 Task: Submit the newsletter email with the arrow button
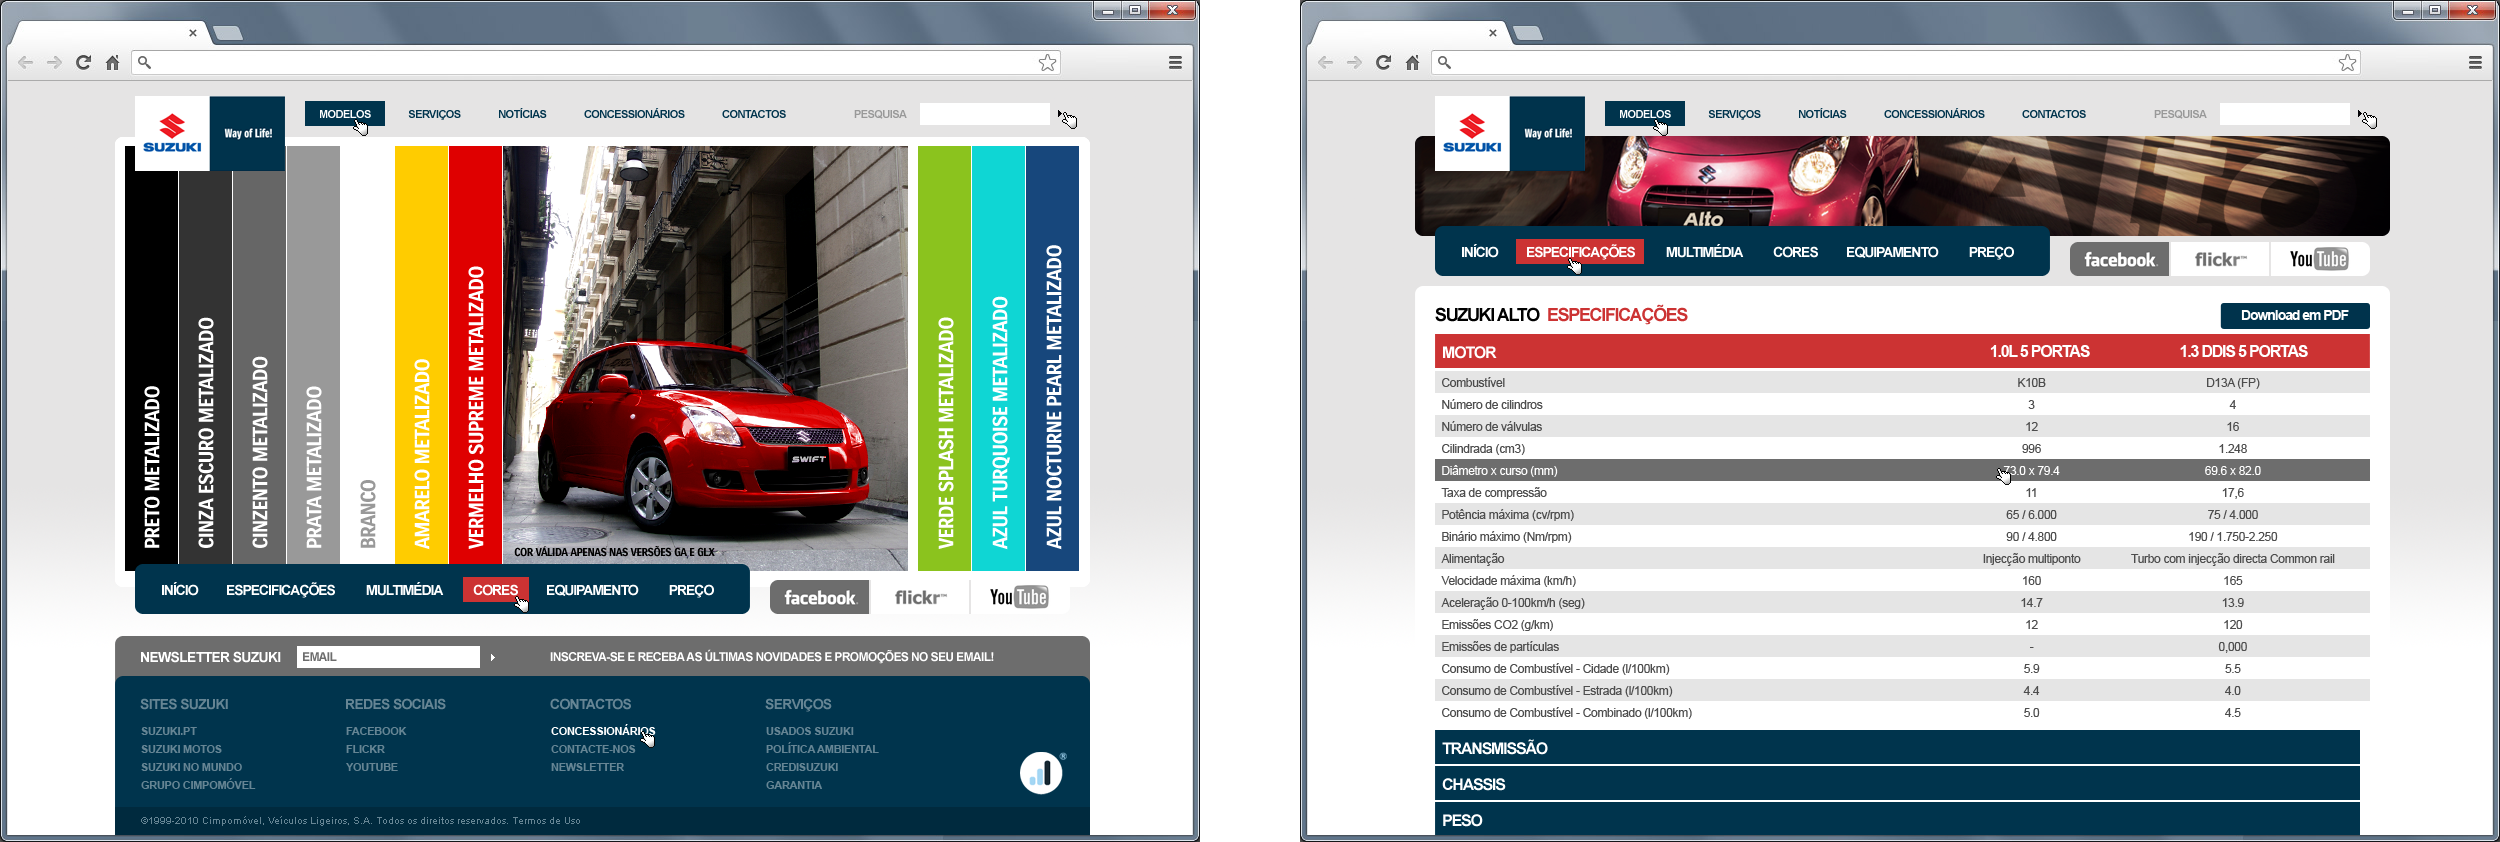[x=493, y=657]
